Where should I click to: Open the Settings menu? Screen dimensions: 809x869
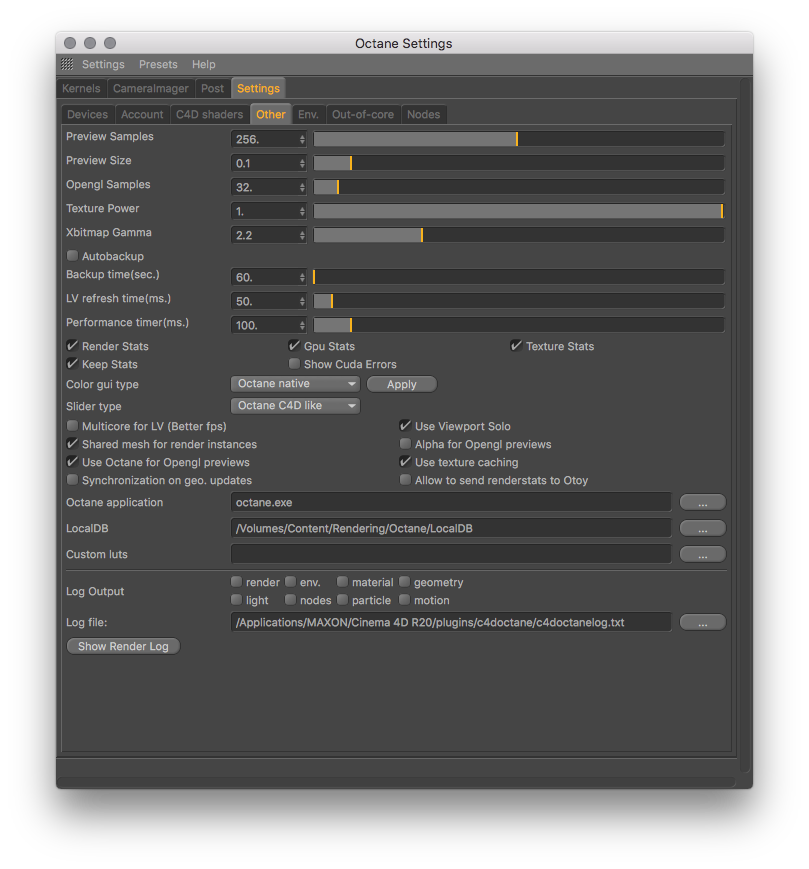pyautogui.click(x=103, y=64)
